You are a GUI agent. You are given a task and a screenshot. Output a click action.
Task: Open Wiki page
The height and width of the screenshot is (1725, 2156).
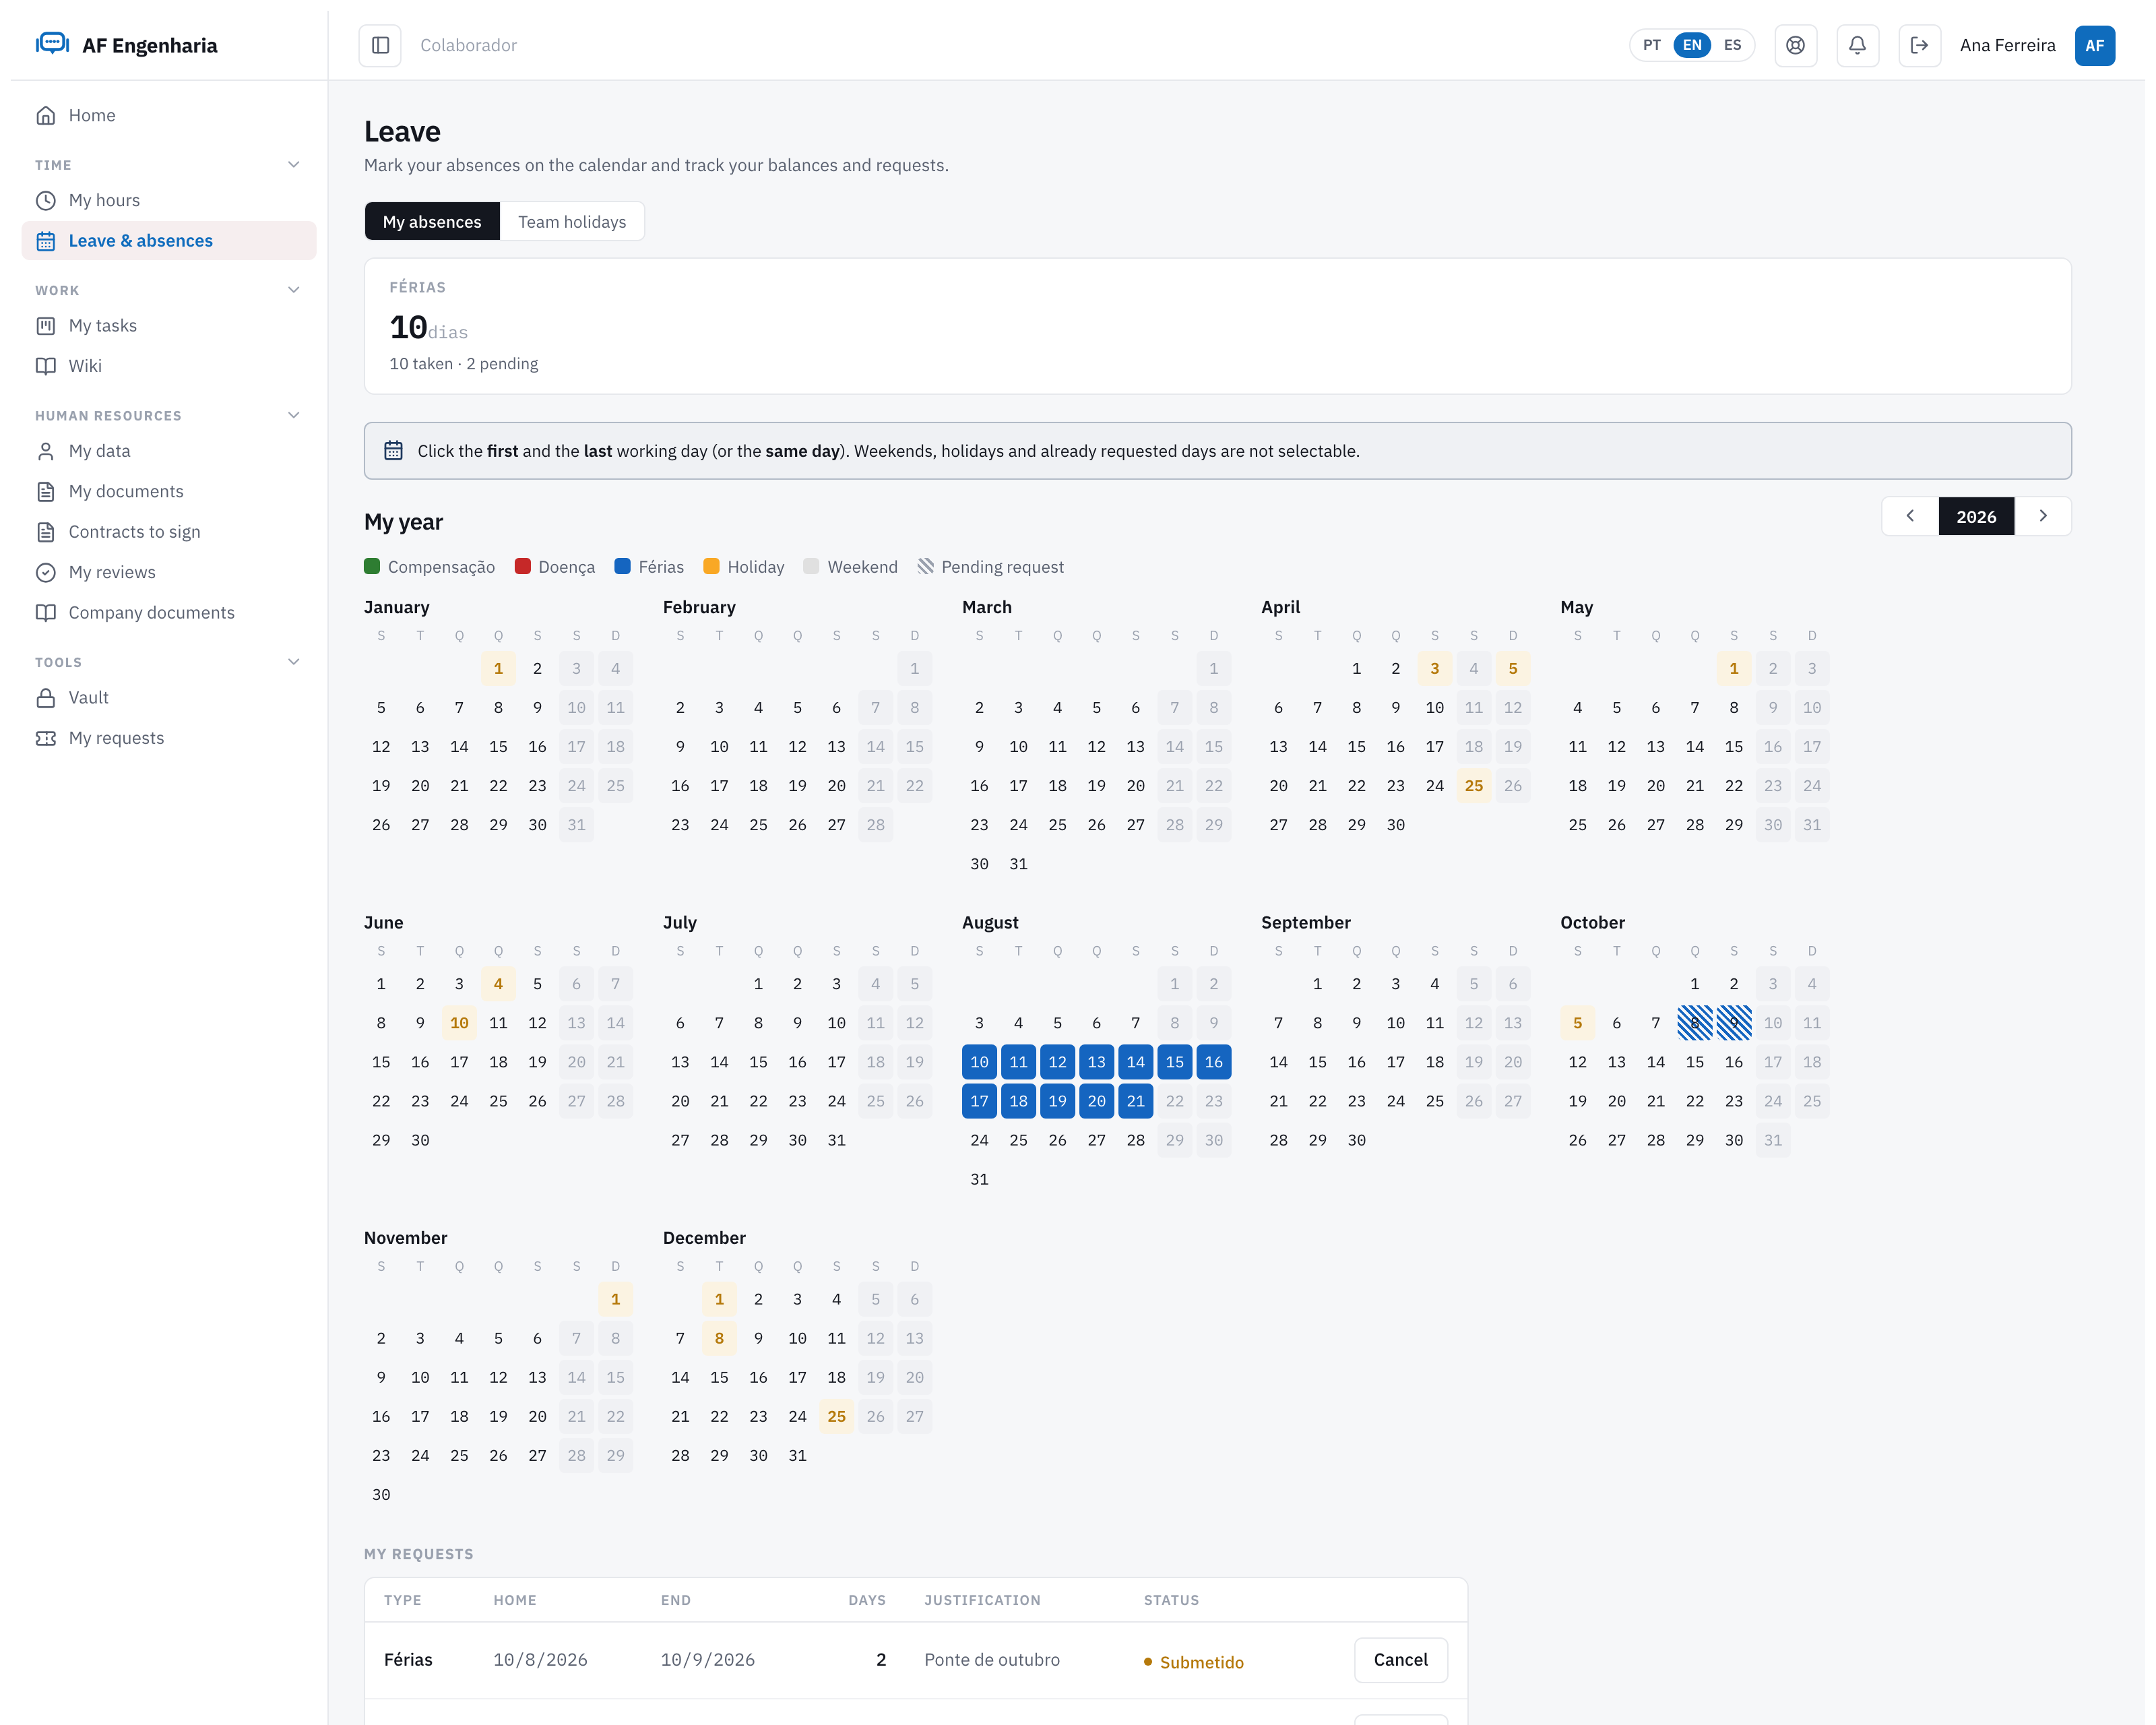point(169,366)
